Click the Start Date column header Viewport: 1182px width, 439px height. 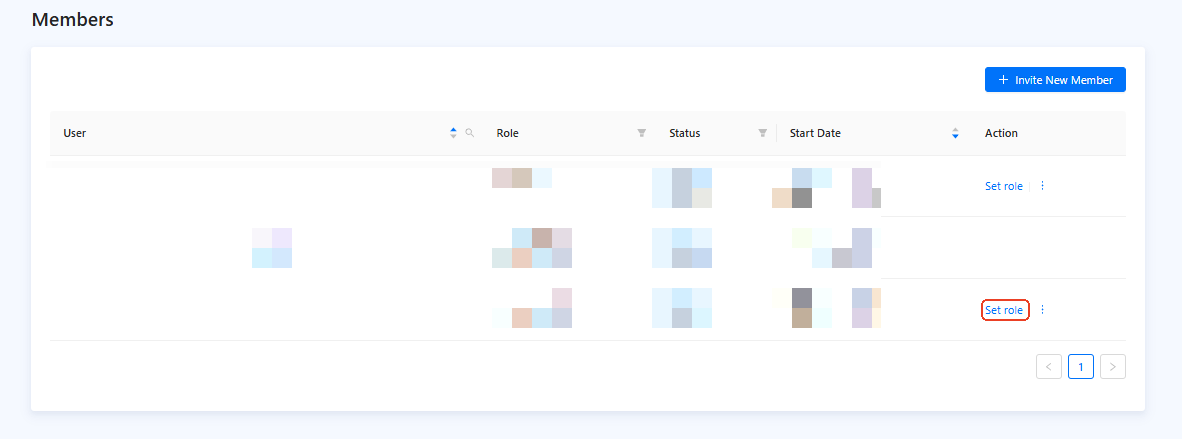[x=815, y=133]
